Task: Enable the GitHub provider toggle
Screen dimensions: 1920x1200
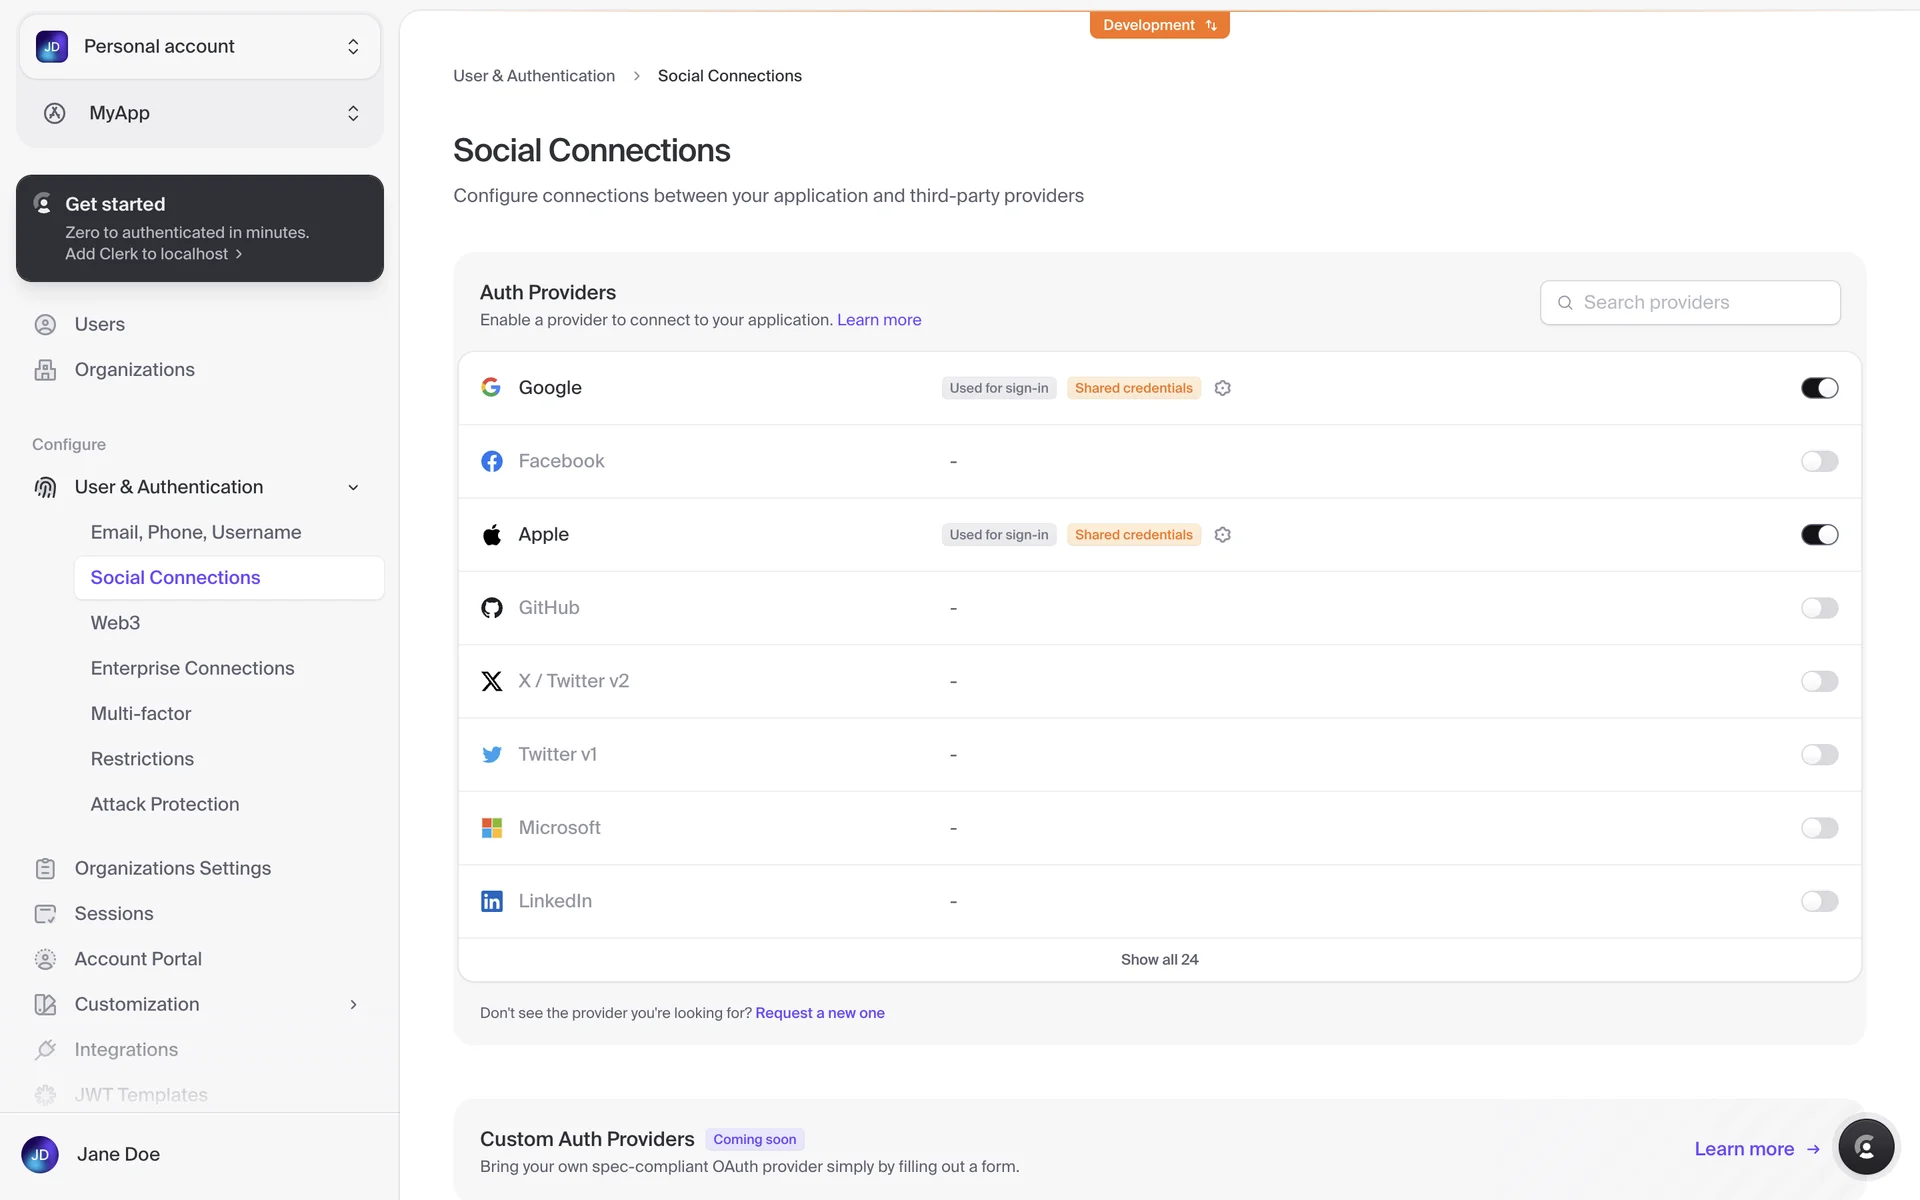Action: (x=1819, y=608)
